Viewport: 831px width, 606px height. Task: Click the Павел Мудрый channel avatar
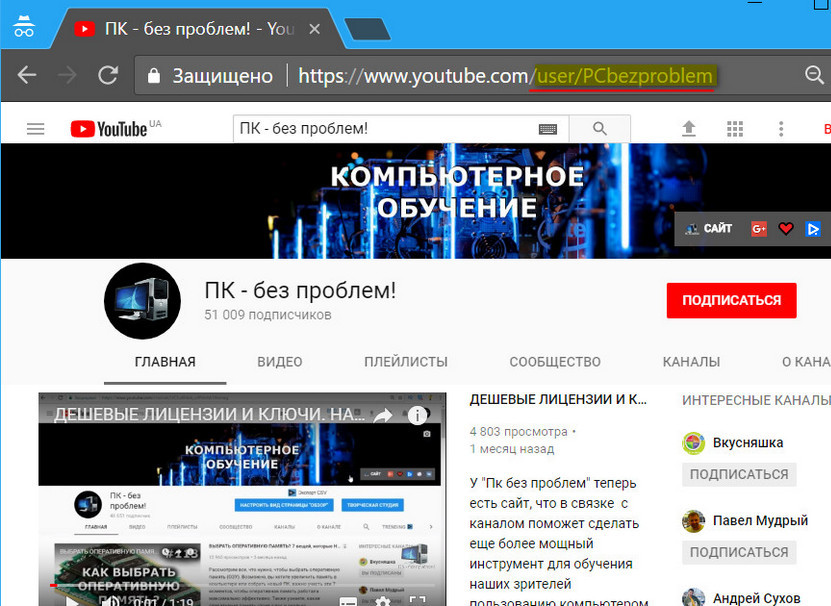(x=693, y=521)
